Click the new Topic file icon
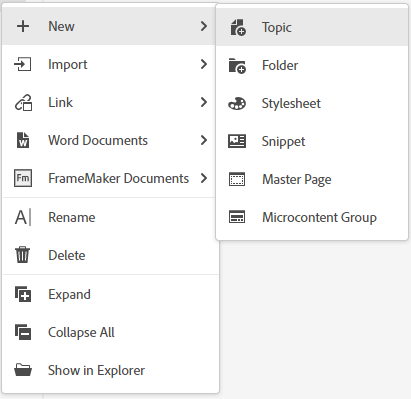 pyautogui.click(x=238, y=27)
